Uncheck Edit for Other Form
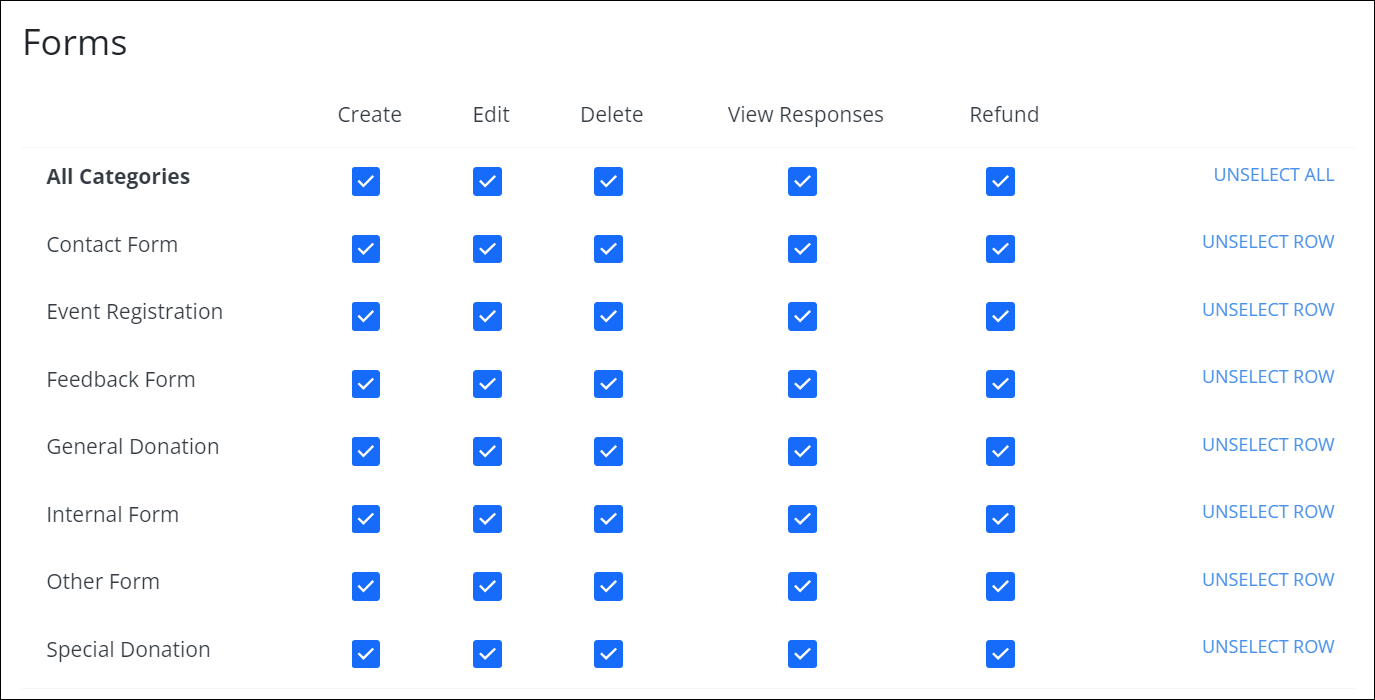Image resolution: width=1375 pixels, height=700 pixels. pos(487,586)
